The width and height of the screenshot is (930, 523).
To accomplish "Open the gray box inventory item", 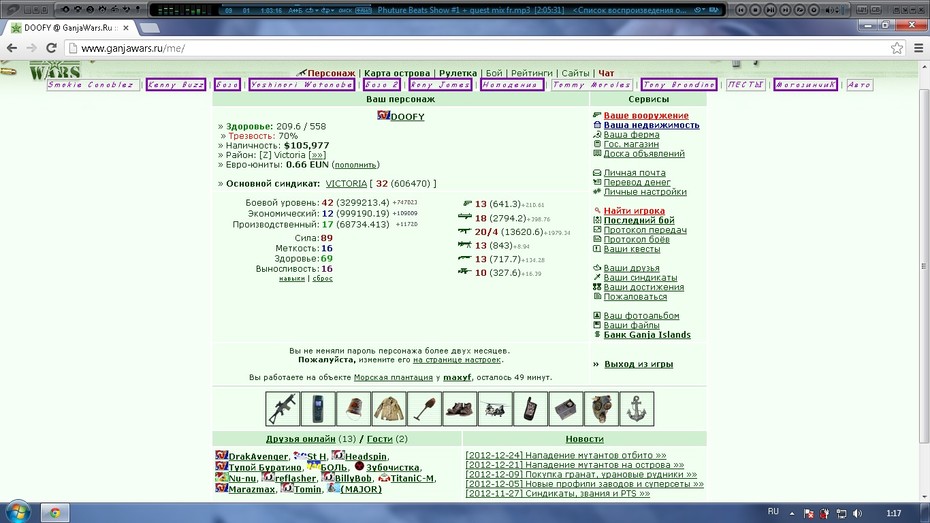I will pos(566,409).
